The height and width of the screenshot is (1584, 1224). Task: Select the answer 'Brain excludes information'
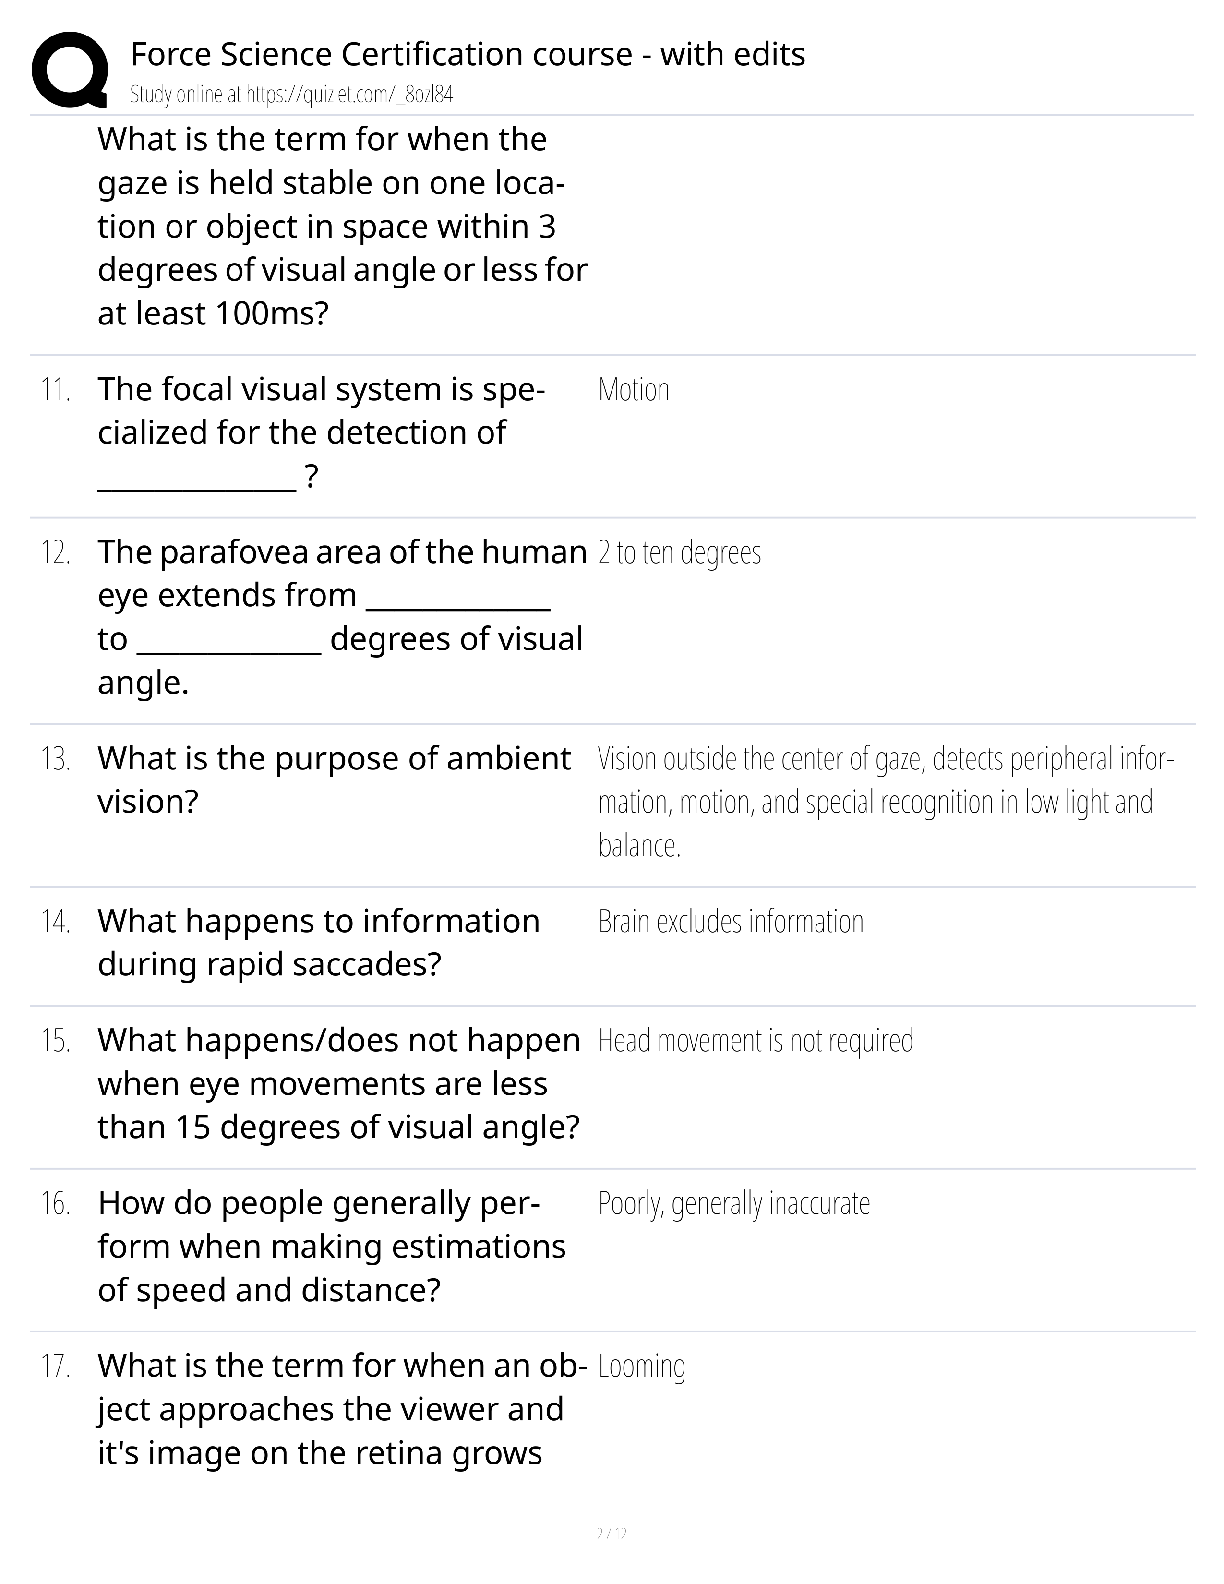730,921
